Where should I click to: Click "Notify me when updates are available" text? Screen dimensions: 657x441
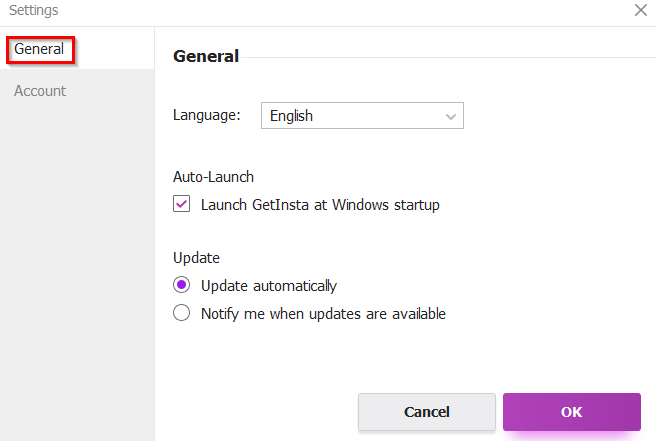point(323,314)
